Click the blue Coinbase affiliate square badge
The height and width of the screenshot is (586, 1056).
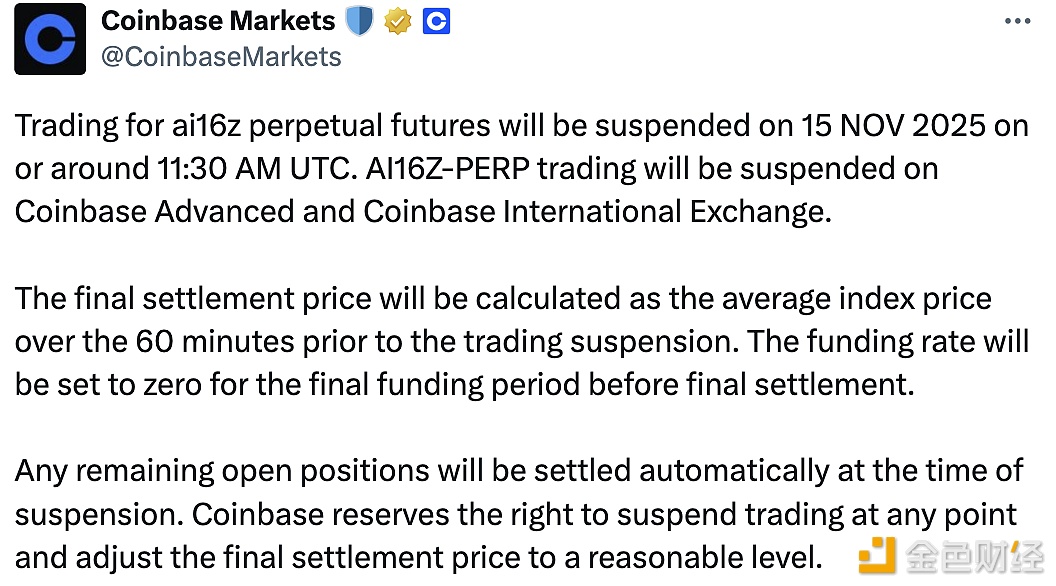[436, 20]
